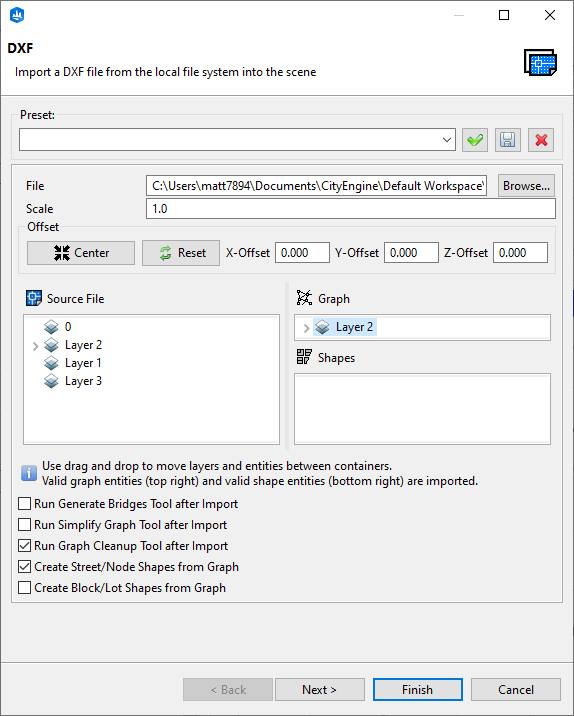
Task: Click layer icon of Layer 1 in Source File
Action: point(51,363)
